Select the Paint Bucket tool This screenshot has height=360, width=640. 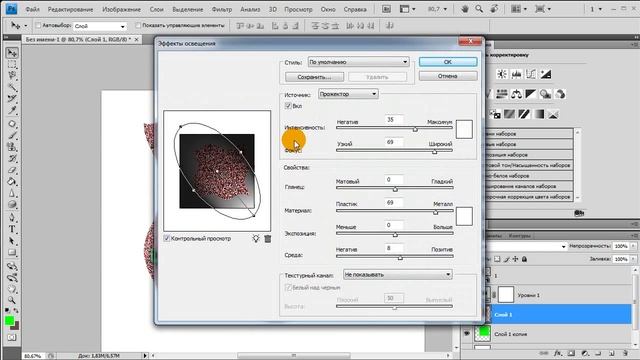tap(12, 181)
